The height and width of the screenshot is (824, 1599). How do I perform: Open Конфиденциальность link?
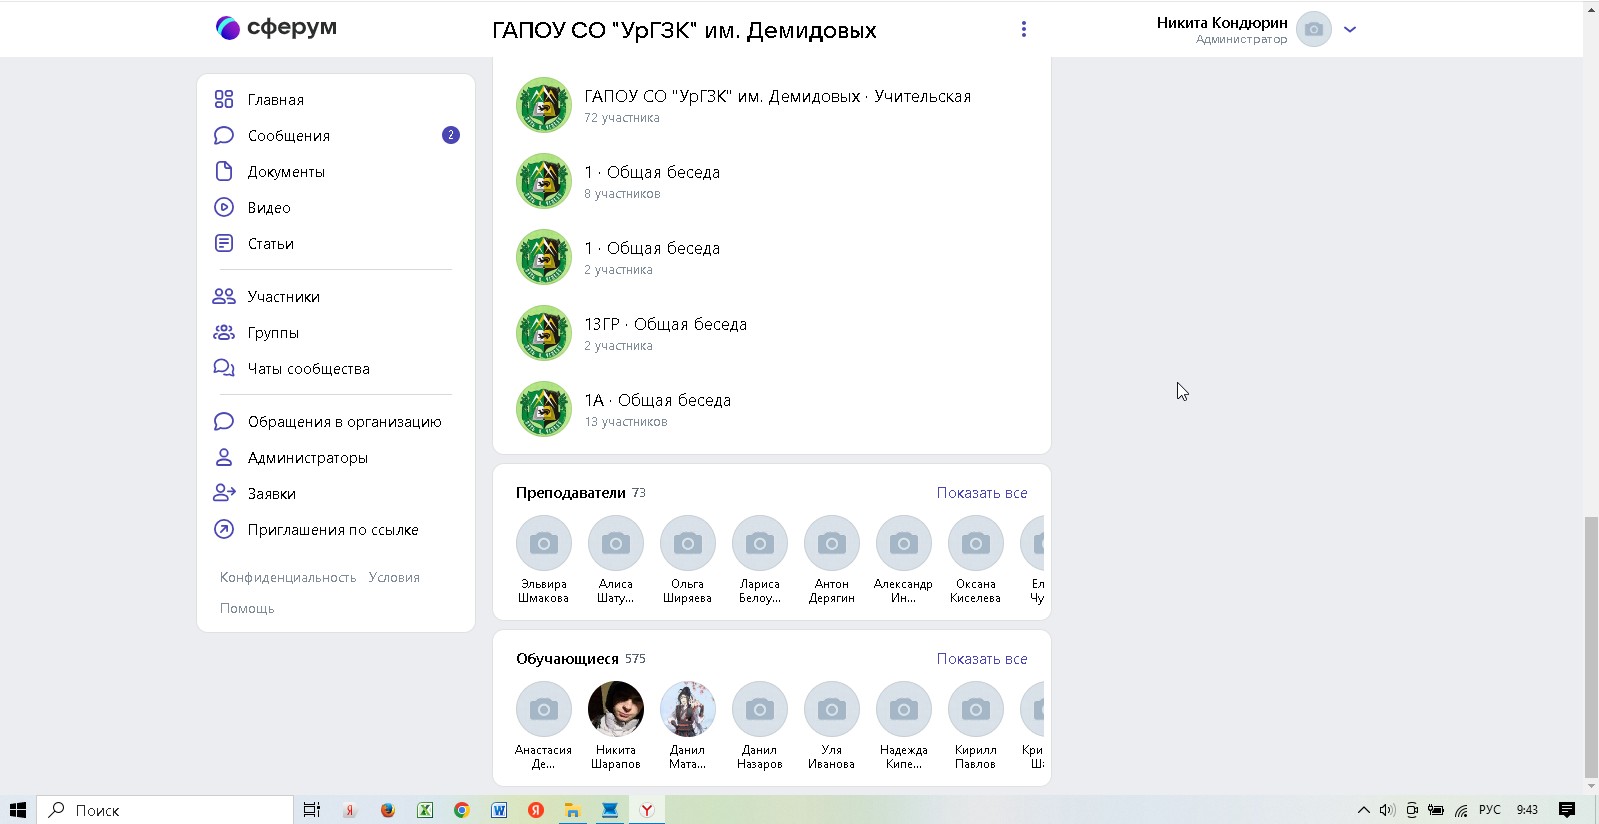point(288,577)
